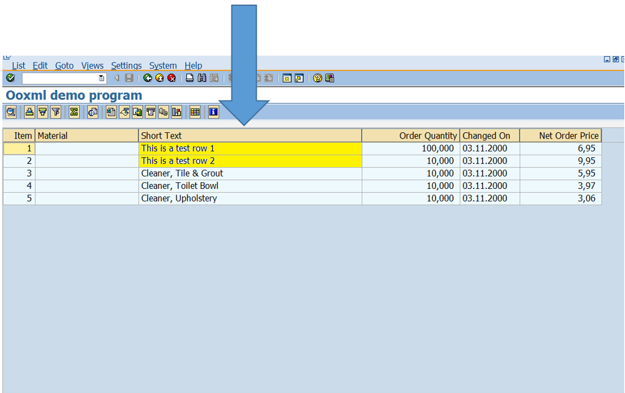Click the Sort Descending icon
625x393 pixels.
click(x=43, y=112)
